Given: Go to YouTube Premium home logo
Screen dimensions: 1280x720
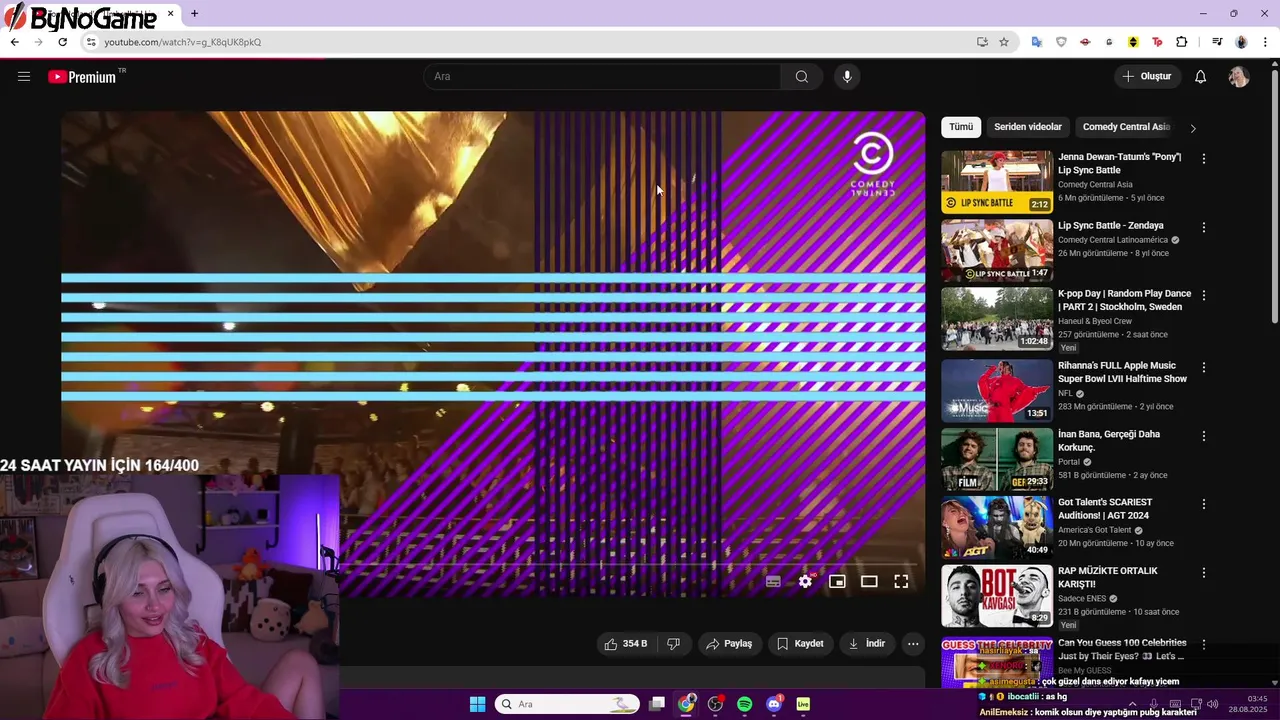Looking at the screenshot, I should pos(82,77).
